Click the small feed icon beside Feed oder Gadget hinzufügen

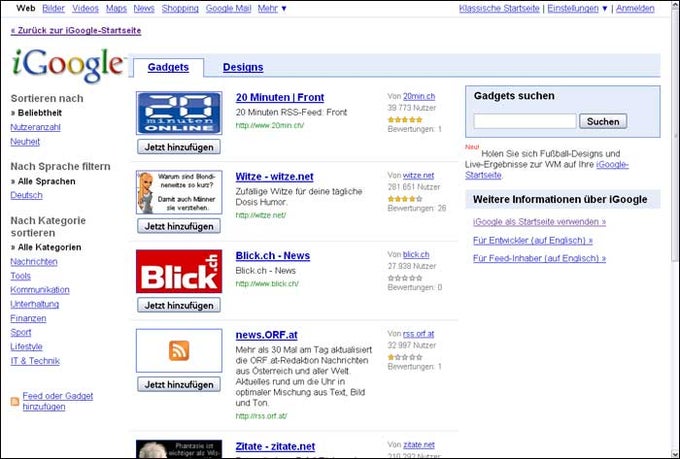tap(15, 401)
